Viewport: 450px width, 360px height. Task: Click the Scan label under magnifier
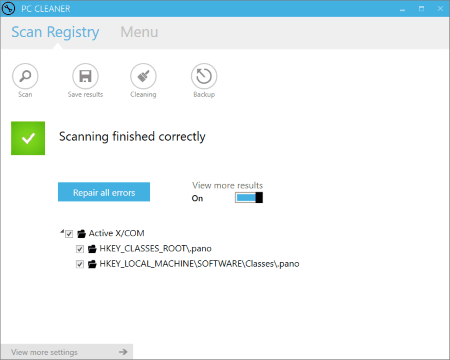[25, 94]
